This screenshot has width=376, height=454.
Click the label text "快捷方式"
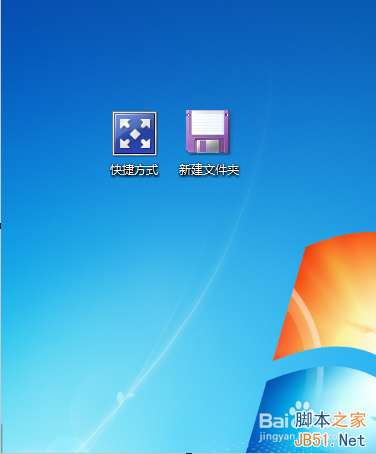(x=134, y=170)
